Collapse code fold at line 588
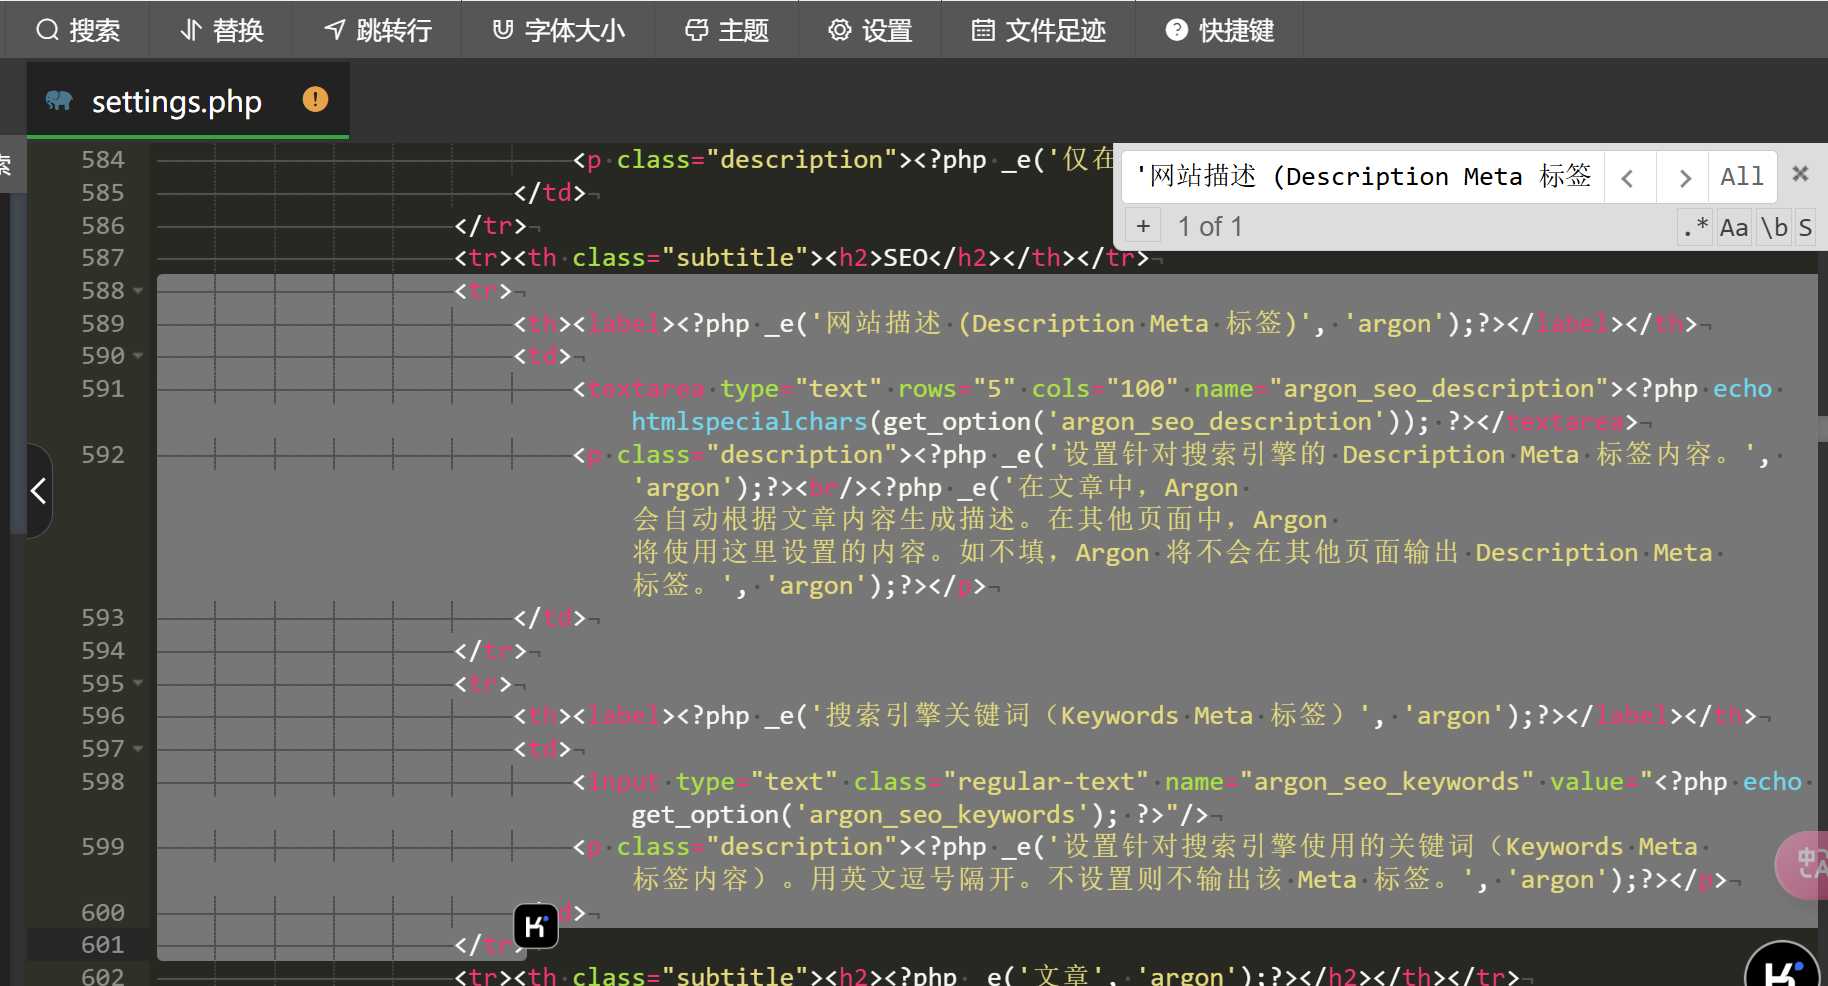The height and width of the screenshot is (986, 1828). [138, 291]
